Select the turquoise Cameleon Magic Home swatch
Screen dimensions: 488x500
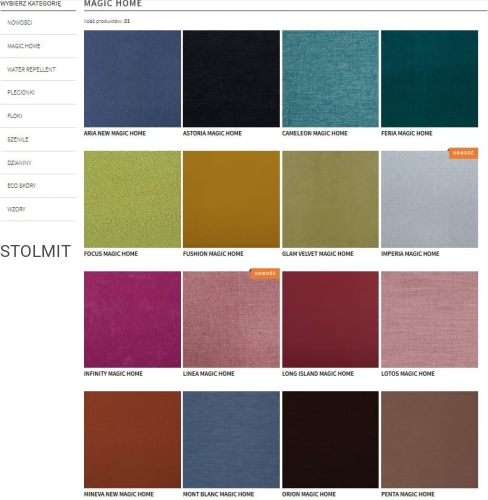[x=330, y=79]
